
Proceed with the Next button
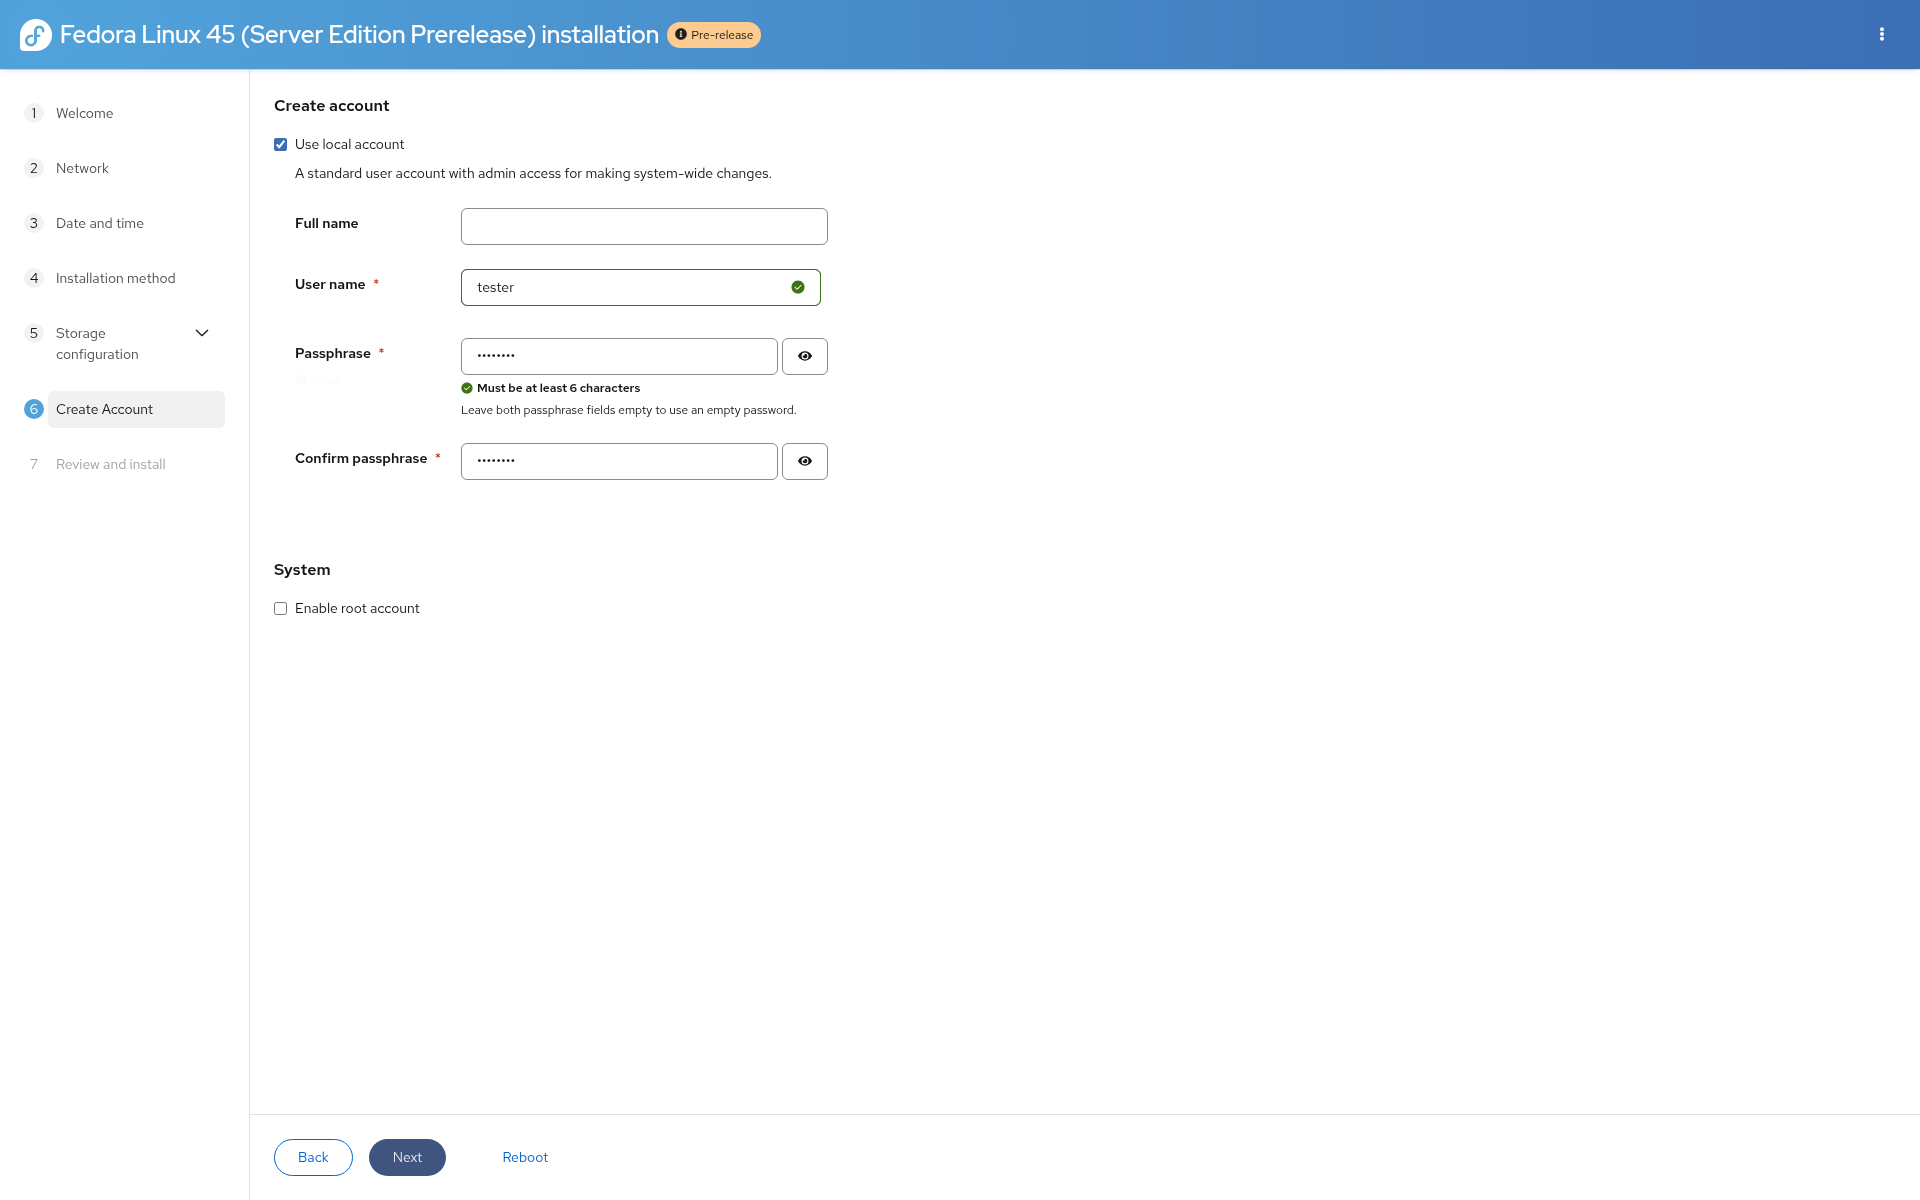[x=407, y=1157]
